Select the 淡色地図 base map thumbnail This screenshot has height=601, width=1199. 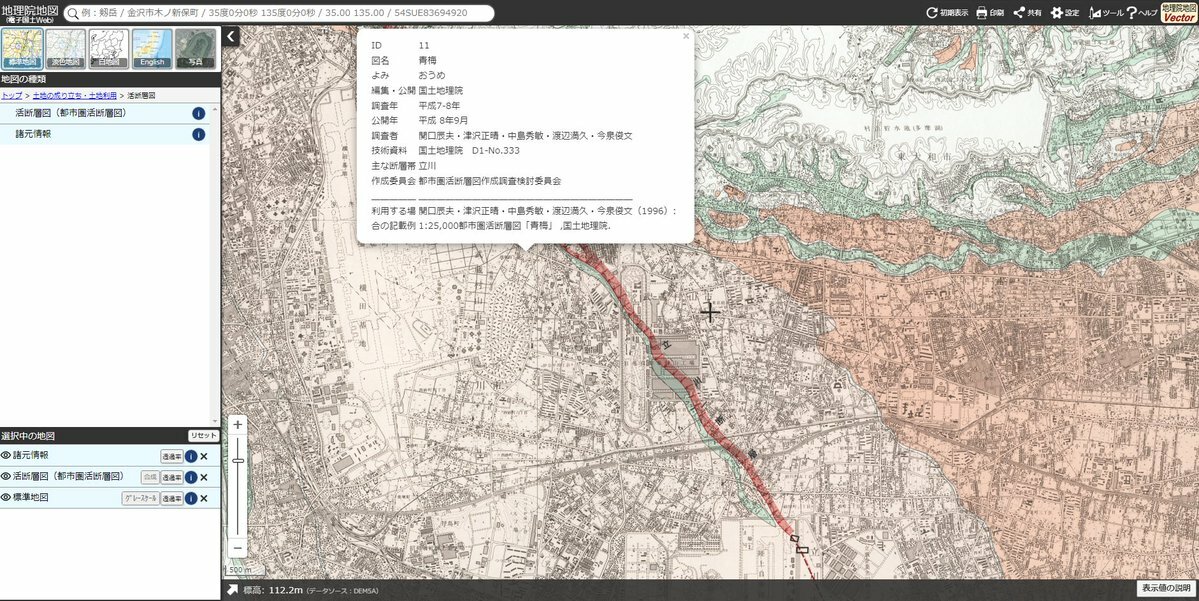[x=66, y=48]
